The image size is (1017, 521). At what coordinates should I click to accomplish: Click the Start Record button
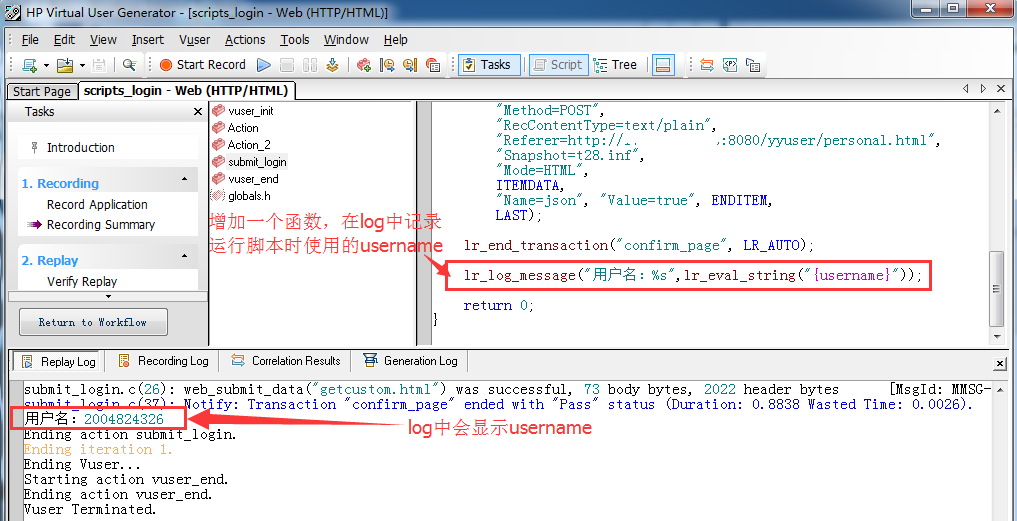click(x=202, y=65)
